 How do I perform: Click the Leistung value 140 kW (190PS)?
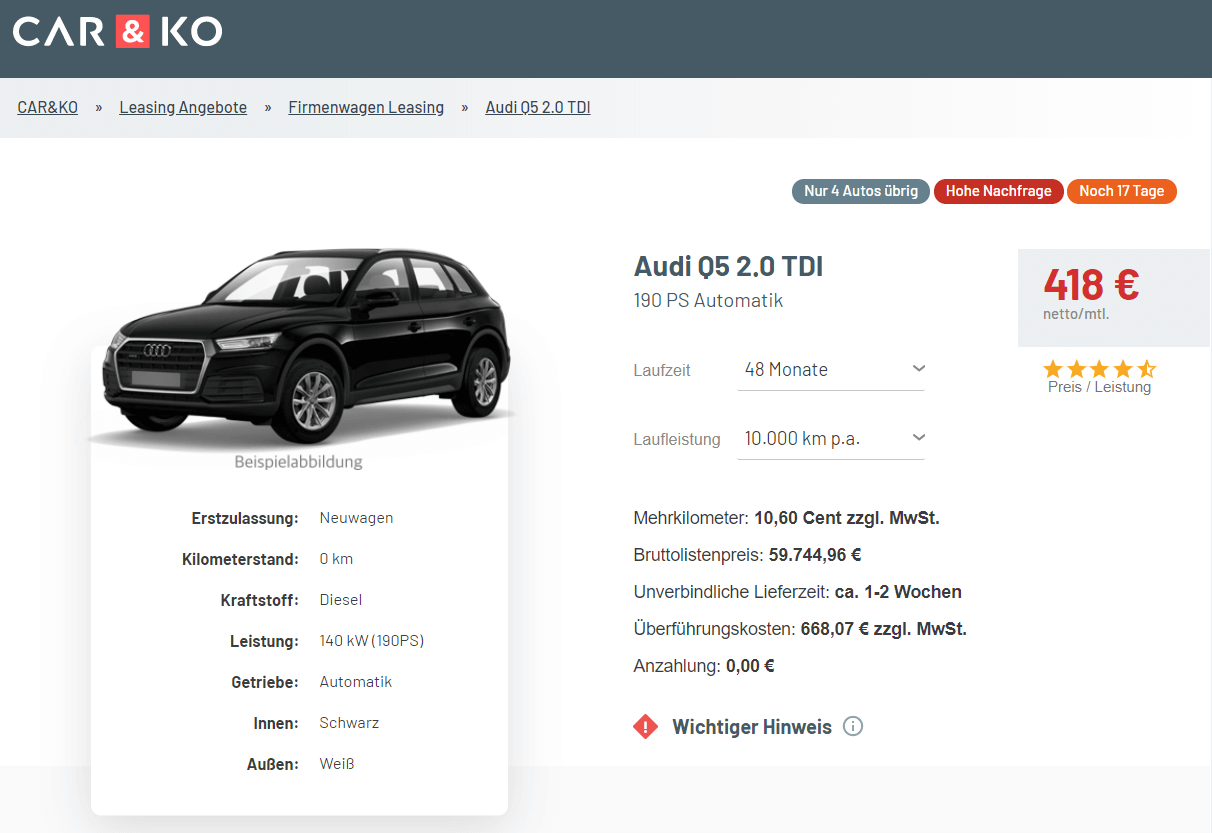372,641
